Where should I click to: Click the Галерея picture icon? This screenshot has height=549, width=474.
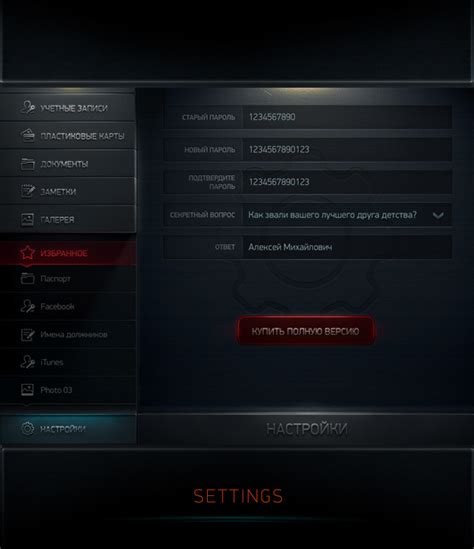pyautogui.click(x=27, y=219)
